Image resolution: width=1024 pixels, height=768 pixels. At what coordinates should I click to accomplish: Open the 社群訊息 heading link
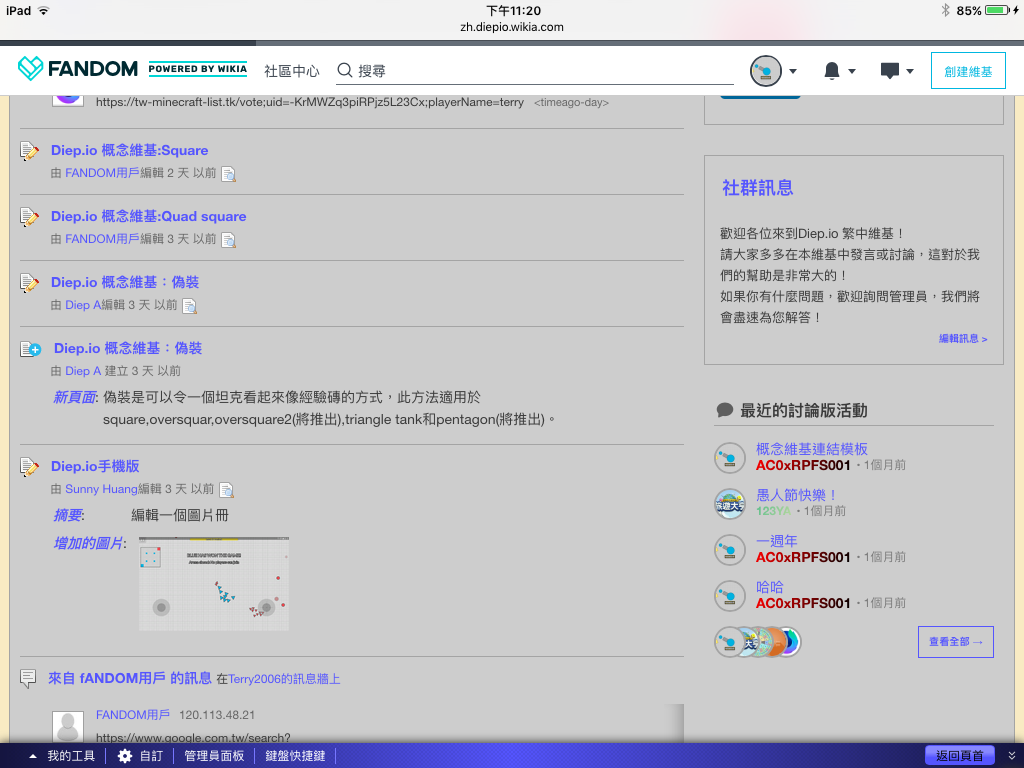tap(758, 188)
